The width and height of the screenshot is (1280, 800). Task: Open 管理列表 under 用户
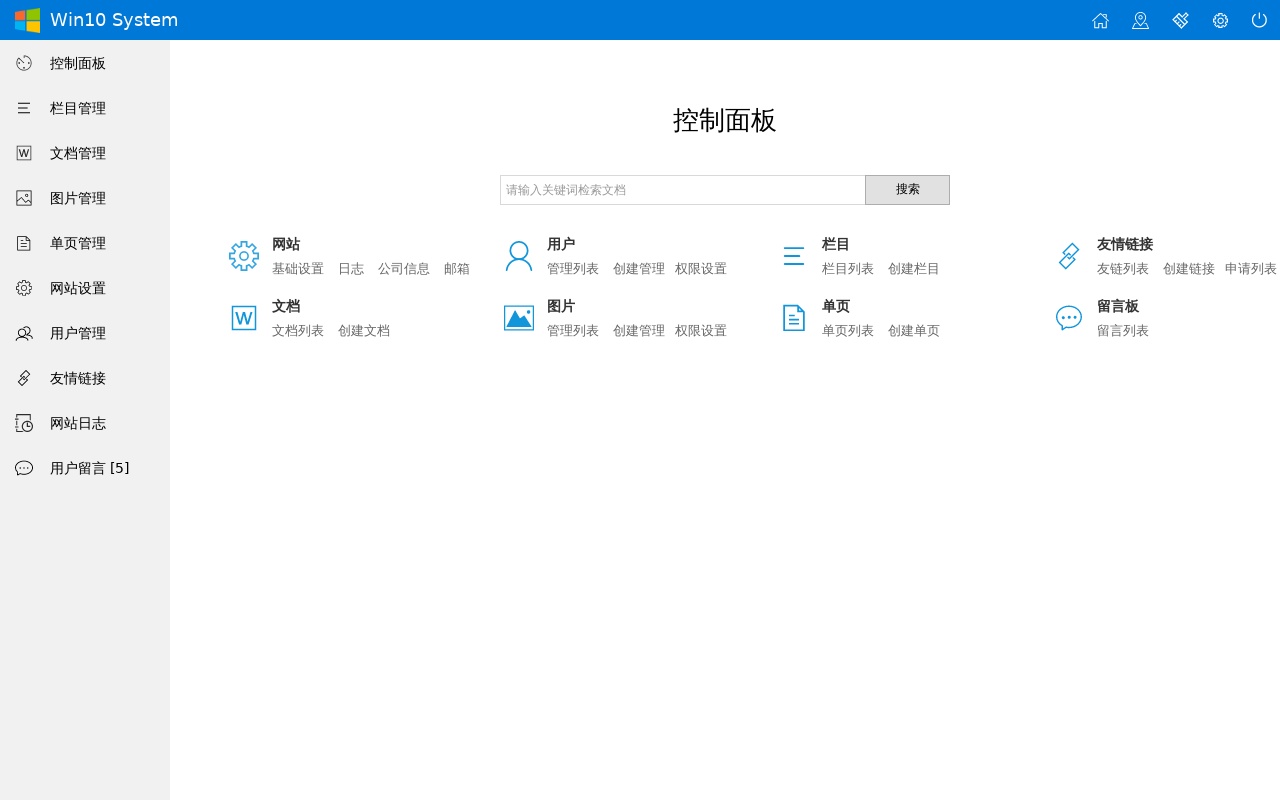[x=573, y=269]
